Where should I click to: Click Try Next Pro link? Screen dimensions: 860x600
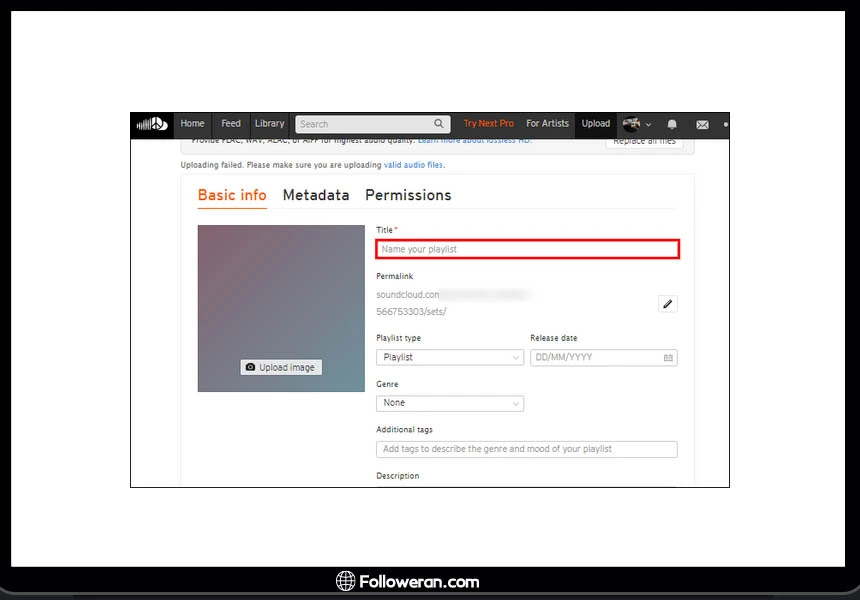click(488, 124)
